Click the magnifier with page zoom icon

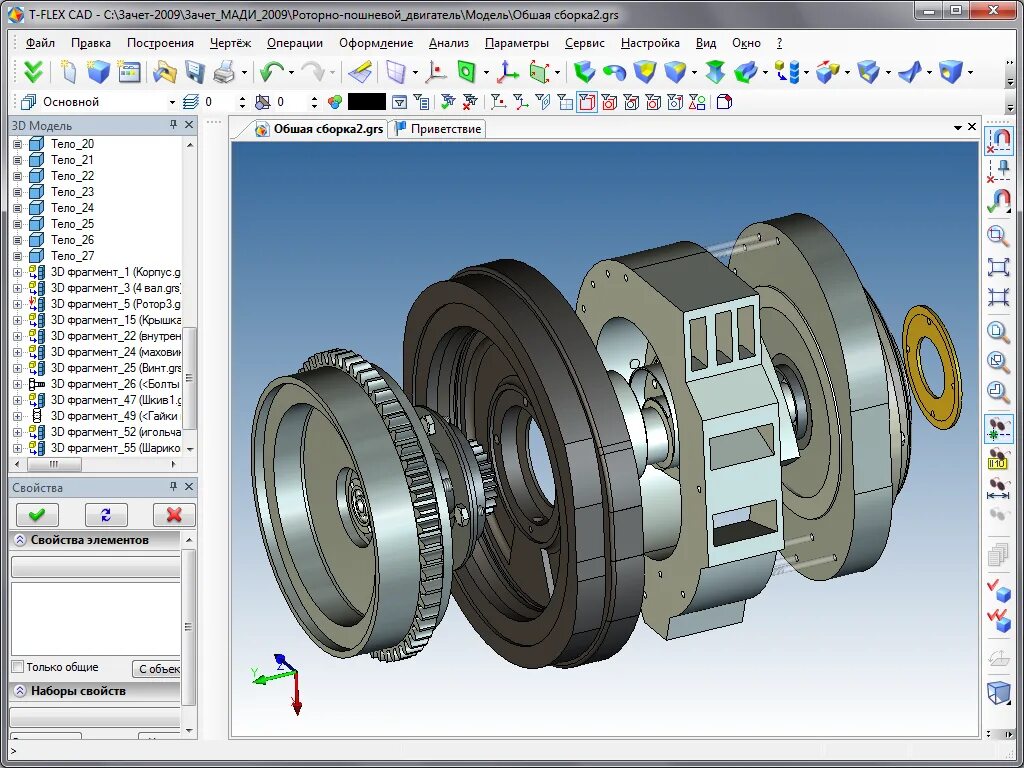[x=998, y=331]
